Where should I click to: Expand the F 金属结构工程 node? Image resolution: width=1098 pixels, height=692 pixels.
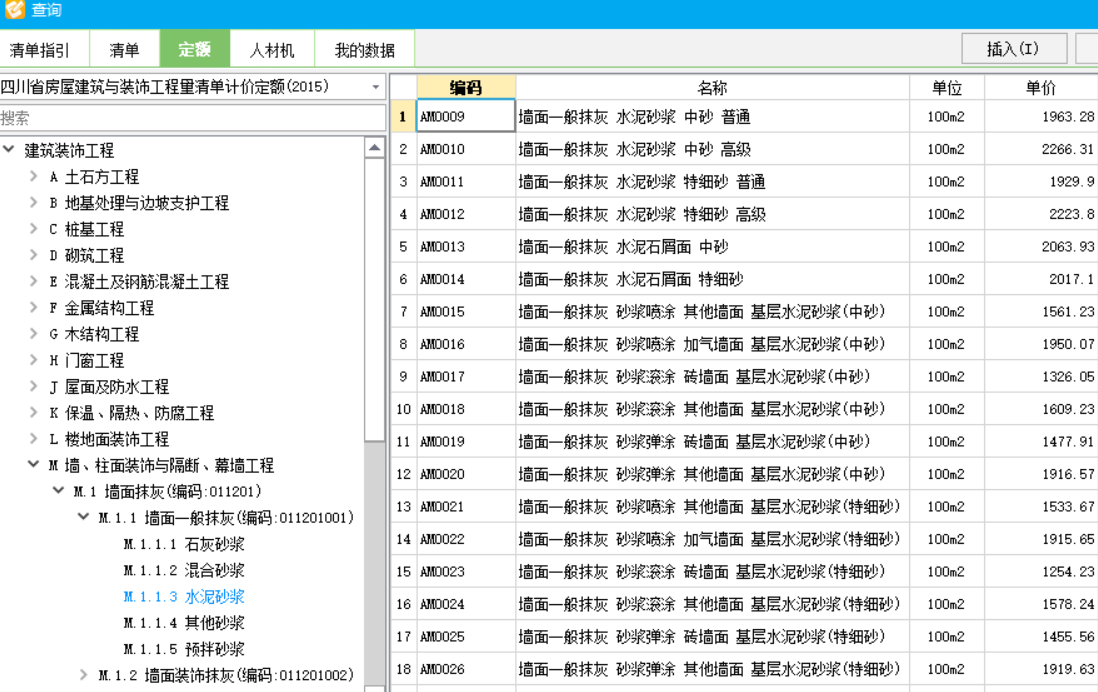(33, 307)
